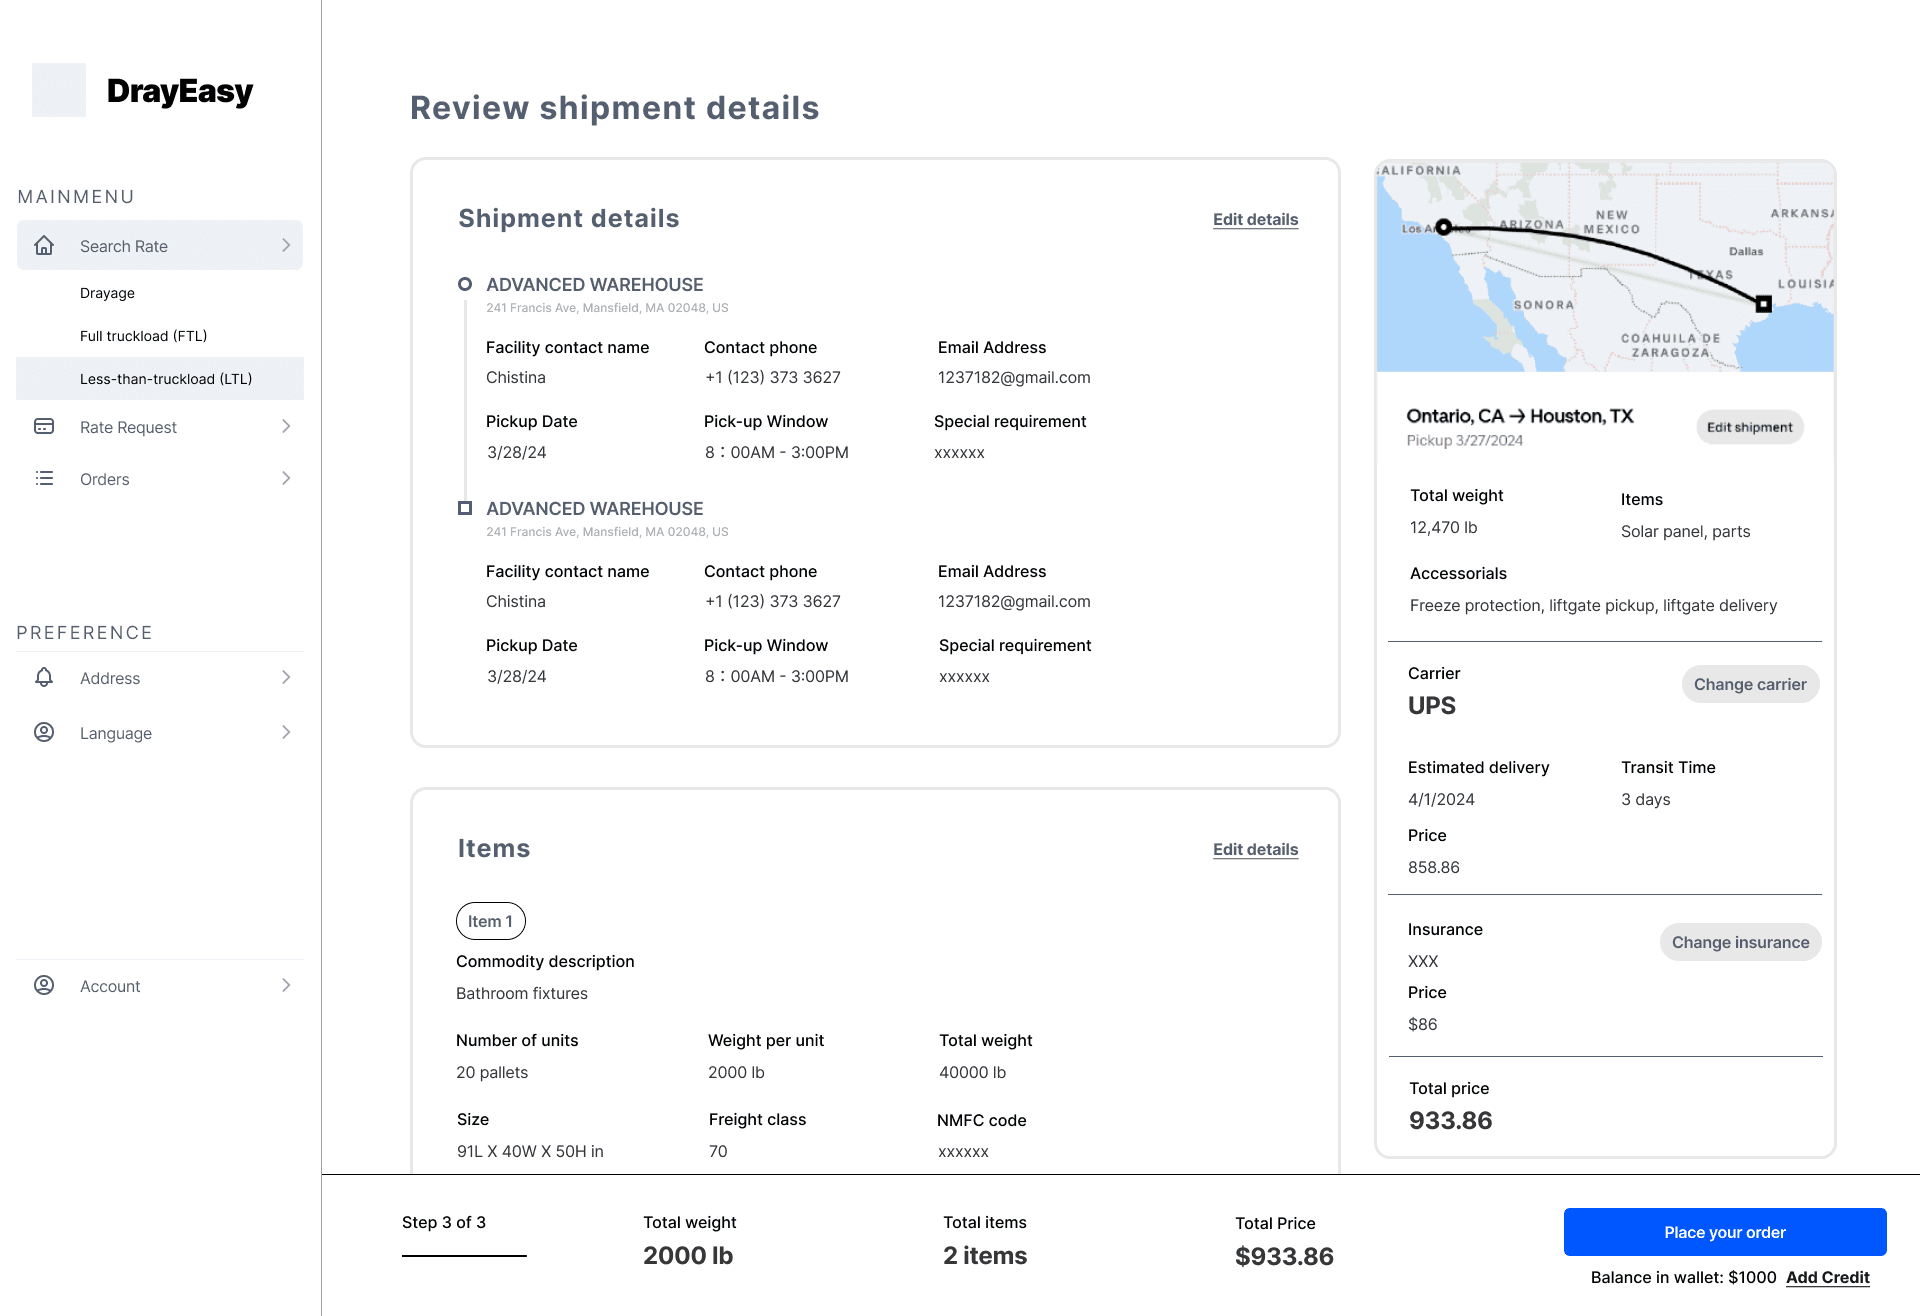Click Edit details in Items section
Screen dimensions: 1920x1316
tap(1255, 849)
